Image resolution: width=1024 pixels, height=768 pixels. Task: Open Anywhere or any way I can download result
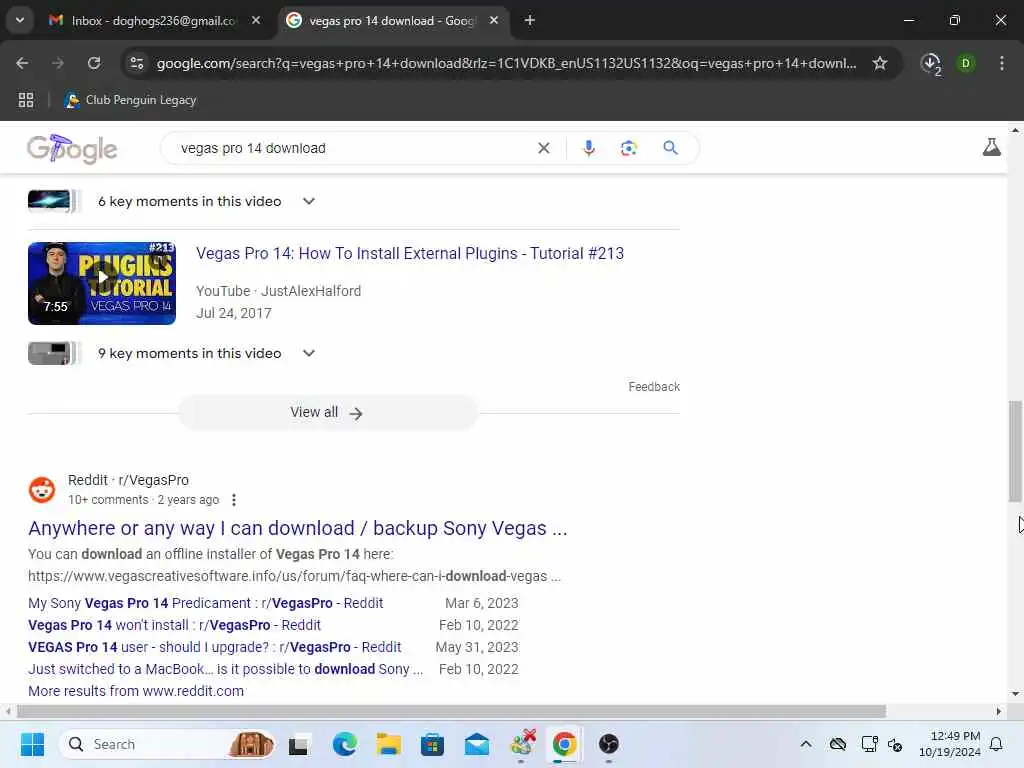pyautogui.click(x=297, y=528)
